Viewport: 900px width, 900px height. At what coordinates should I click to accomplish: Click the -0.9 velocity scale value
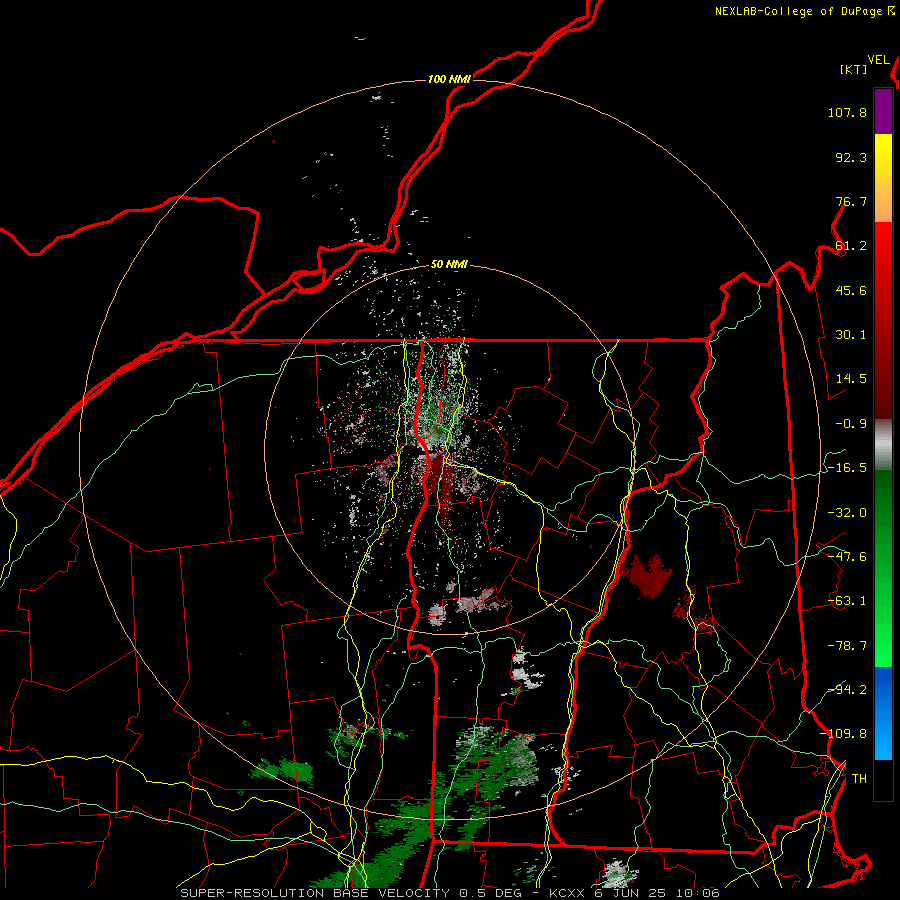(x=851, y=424)
